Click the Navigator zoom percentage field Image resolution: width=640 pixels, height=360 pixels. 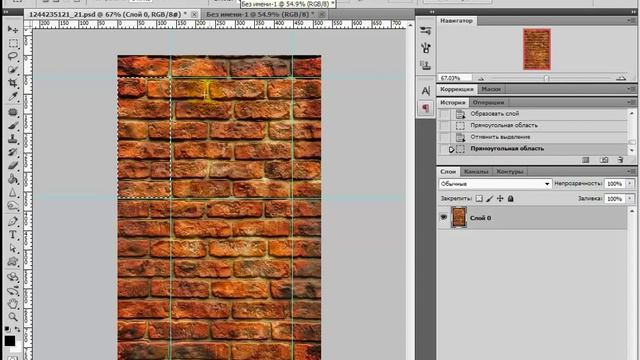[x=454, y=78]
